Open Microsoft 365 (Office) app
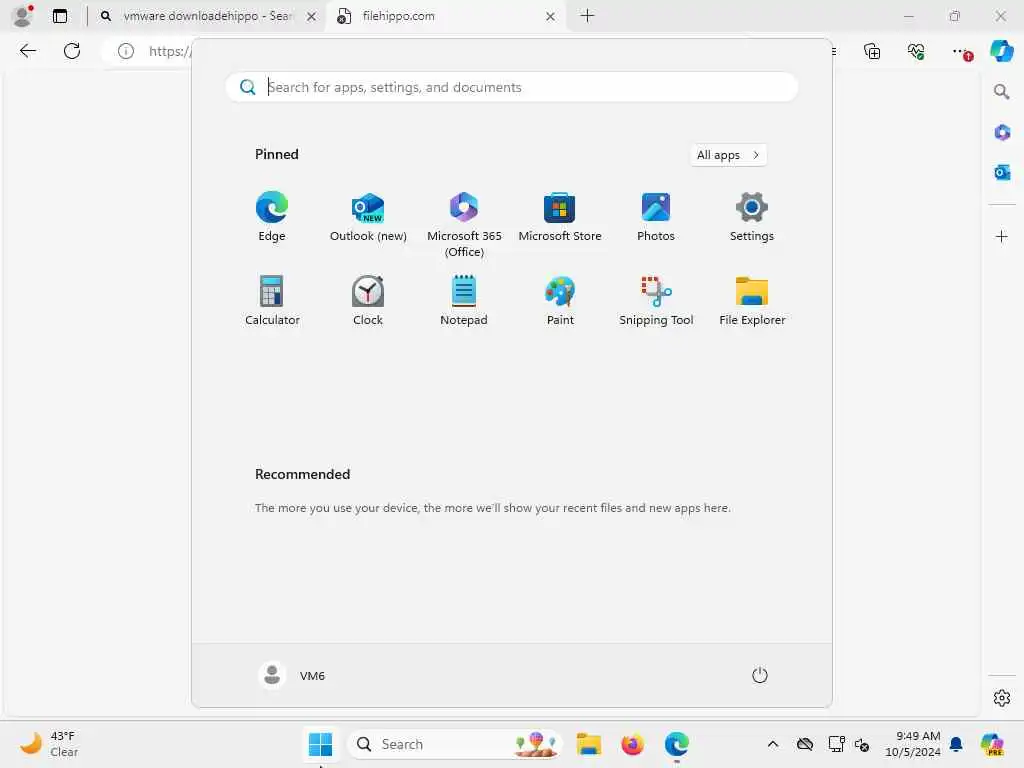This screenshot has height=768, width=1024. coord(464,225)
